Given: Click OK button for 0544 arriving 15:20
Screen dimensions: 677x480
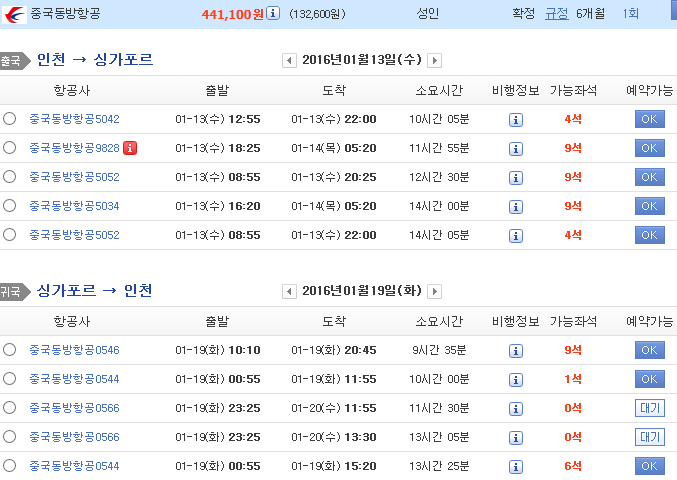Looking at the screenshot, I should tap(649, 466).
